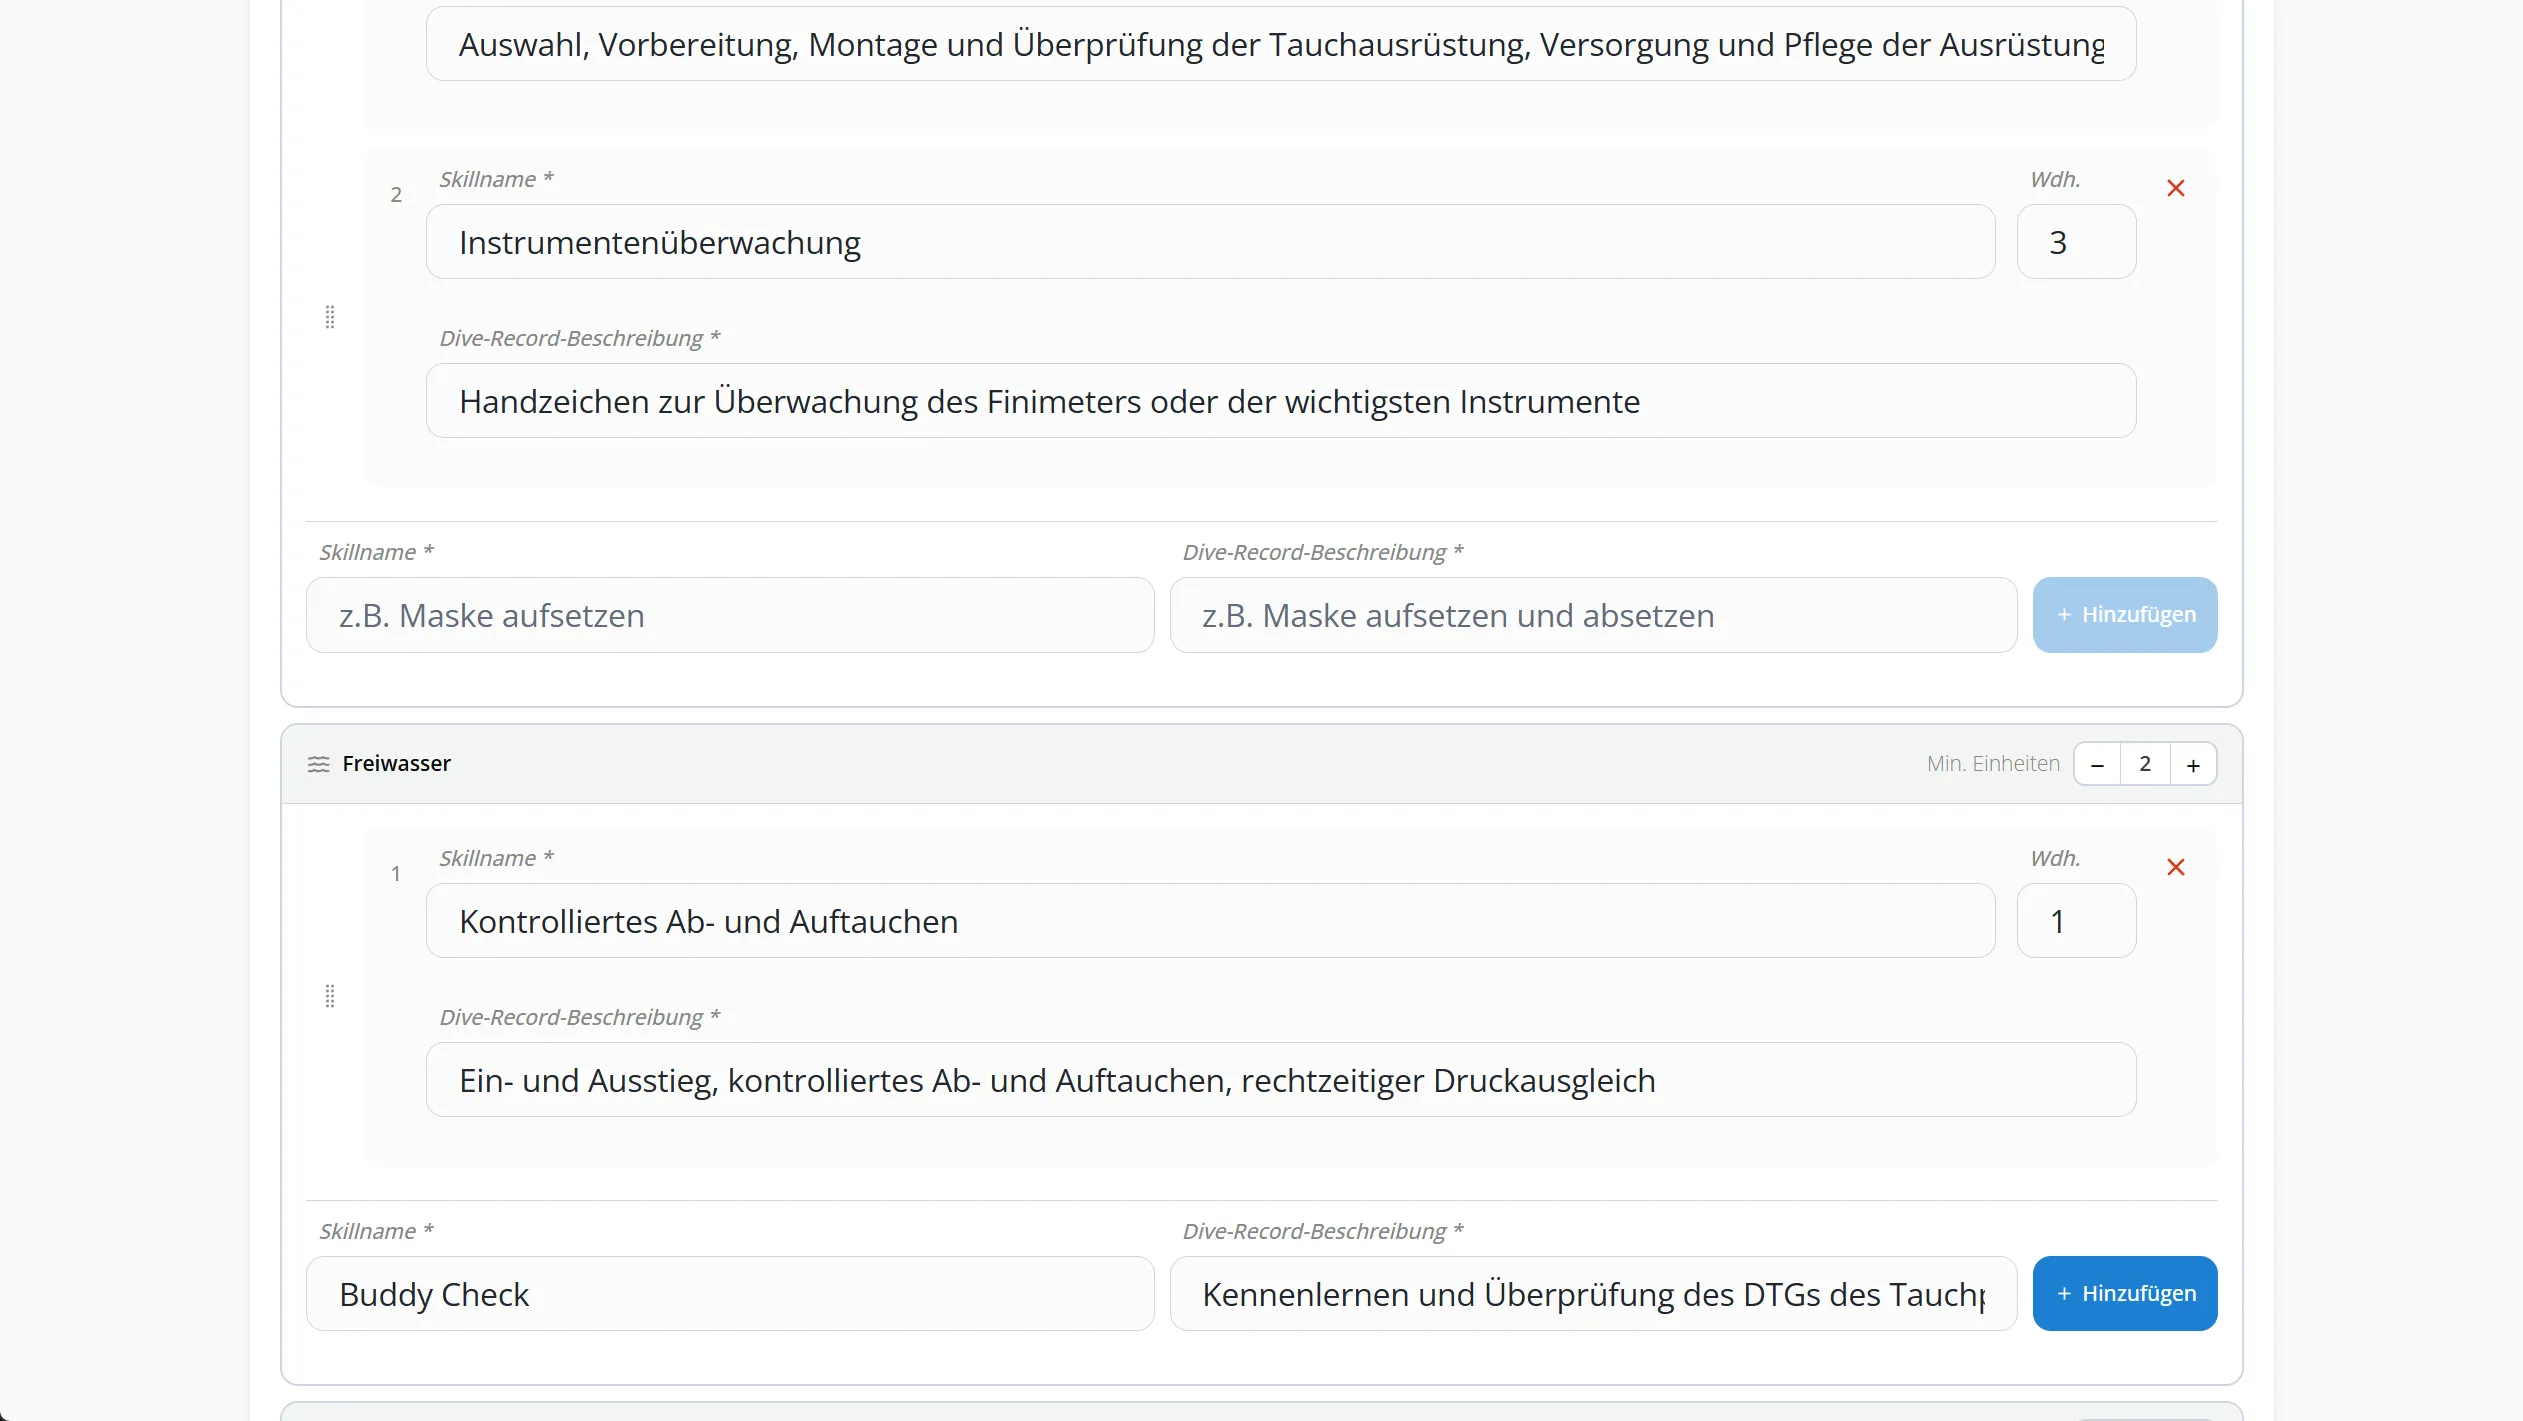Grab the drag handle of Kontrolliertes Ab- und Auftauchen skill
Screen dimensions: 2523x1421
330,996
